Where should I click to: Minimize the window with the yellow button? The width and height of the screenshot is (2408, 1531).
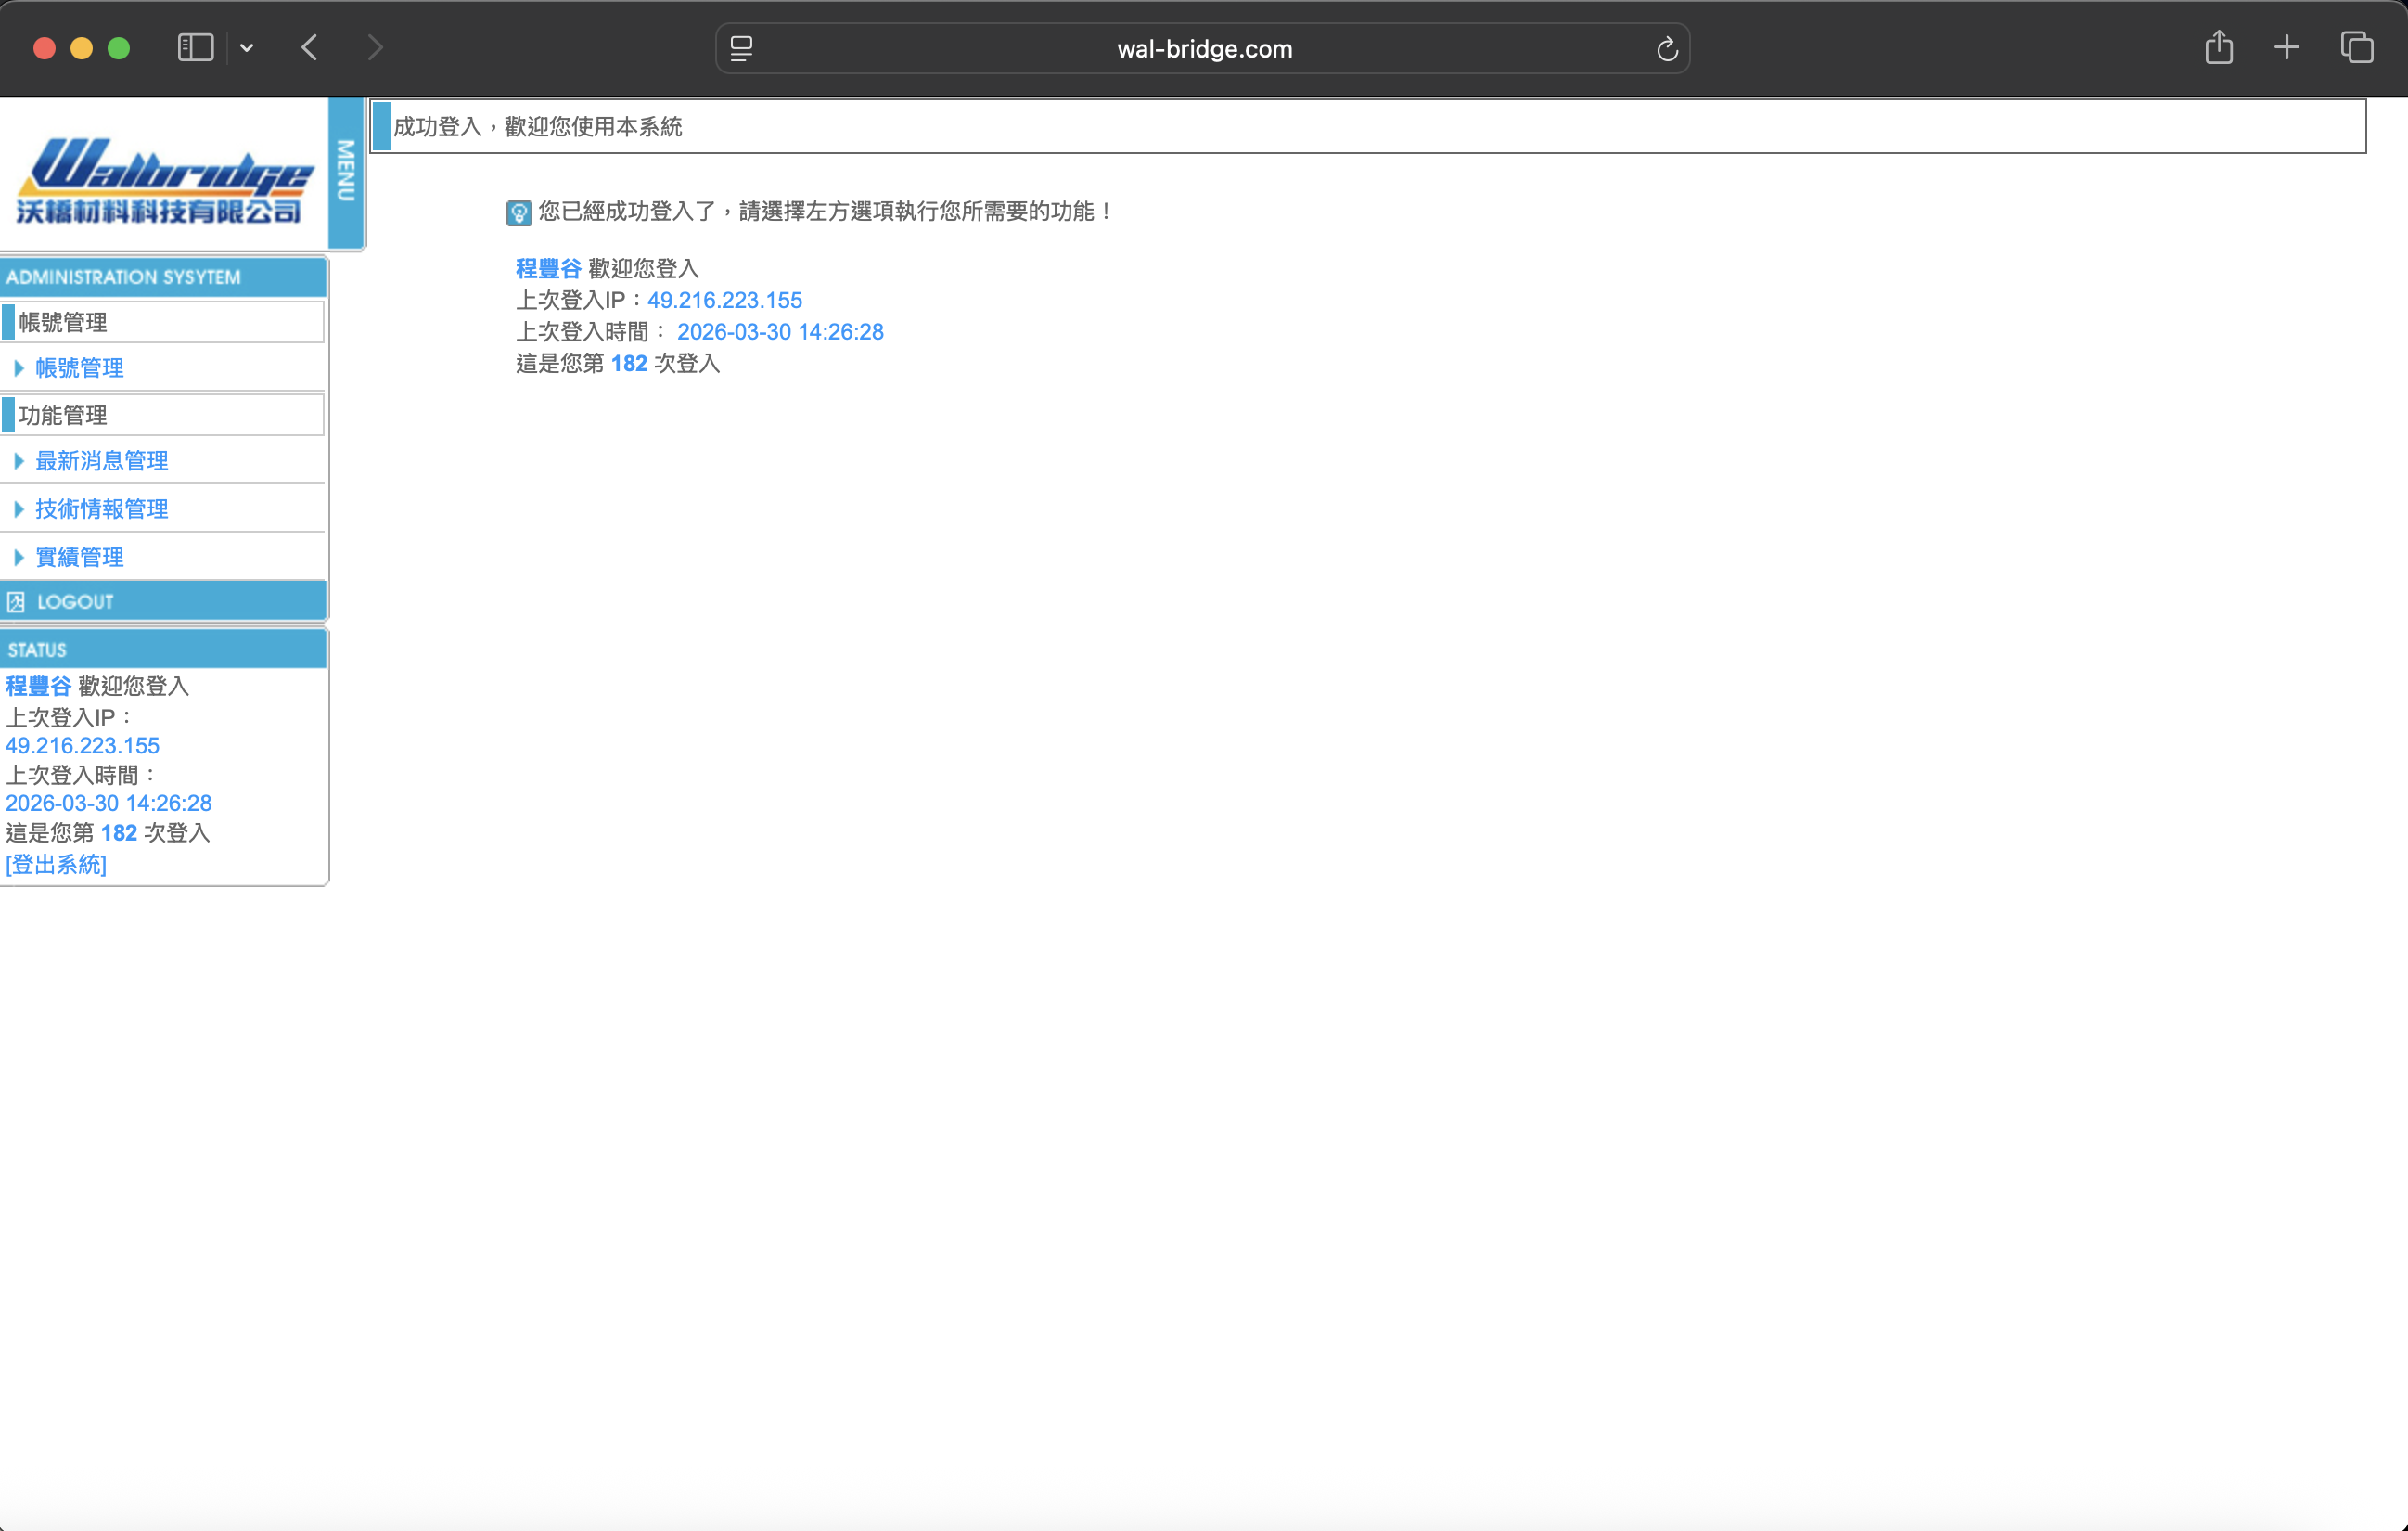[81, 48]
